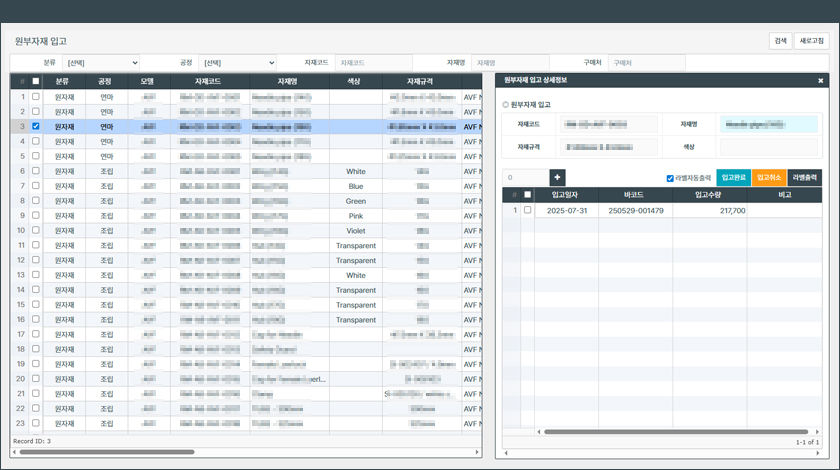Check the select-all box in main grid header
Image resolution: width=840 pixels, height=470 pixels.
[36, 82]
